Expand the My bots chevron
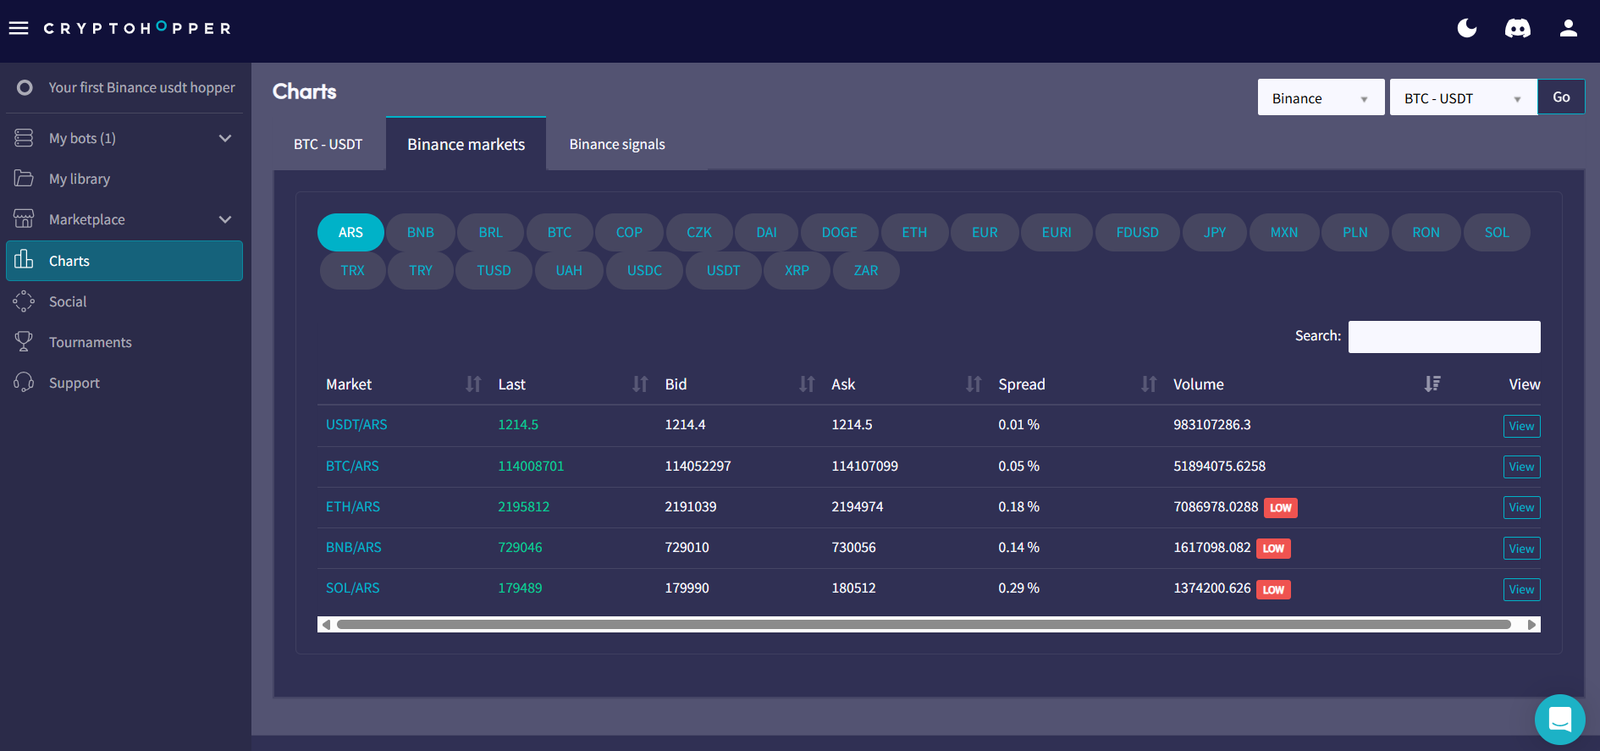Viewport: 1600px width, 751px height. 225,138
